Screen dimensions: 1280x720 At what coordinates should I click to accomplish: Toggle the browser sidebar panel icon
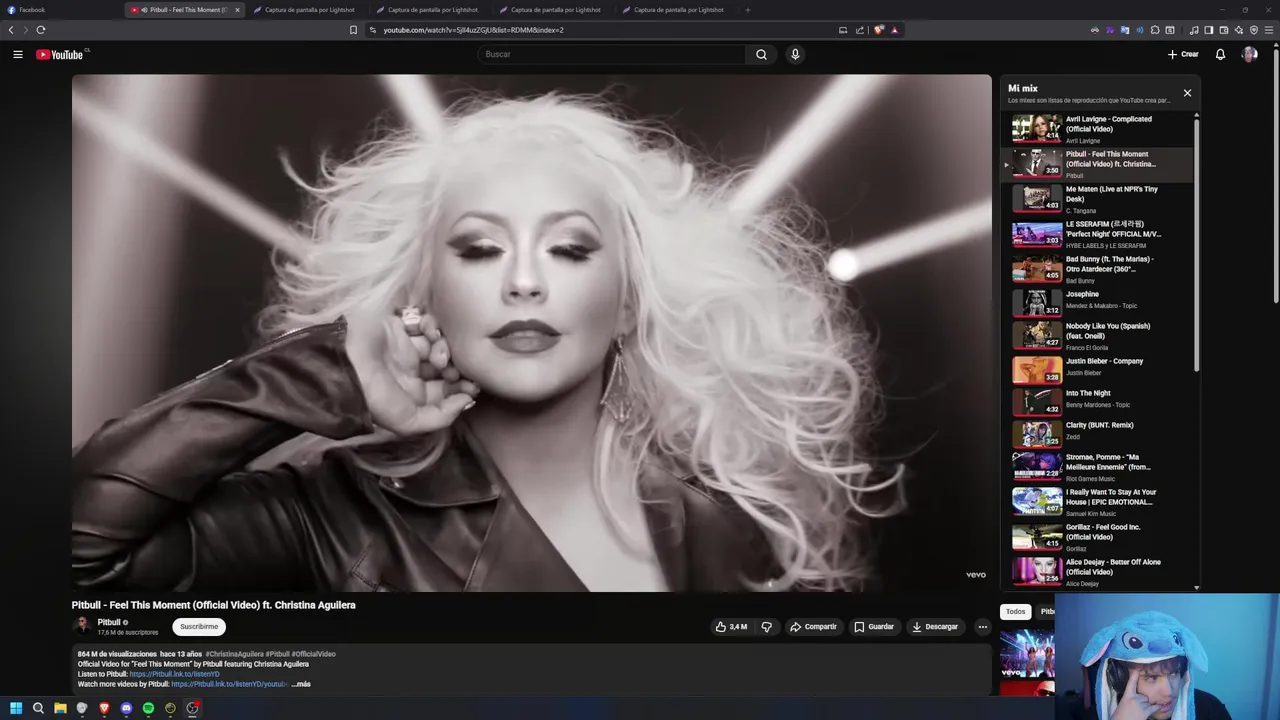point(1208,30)
